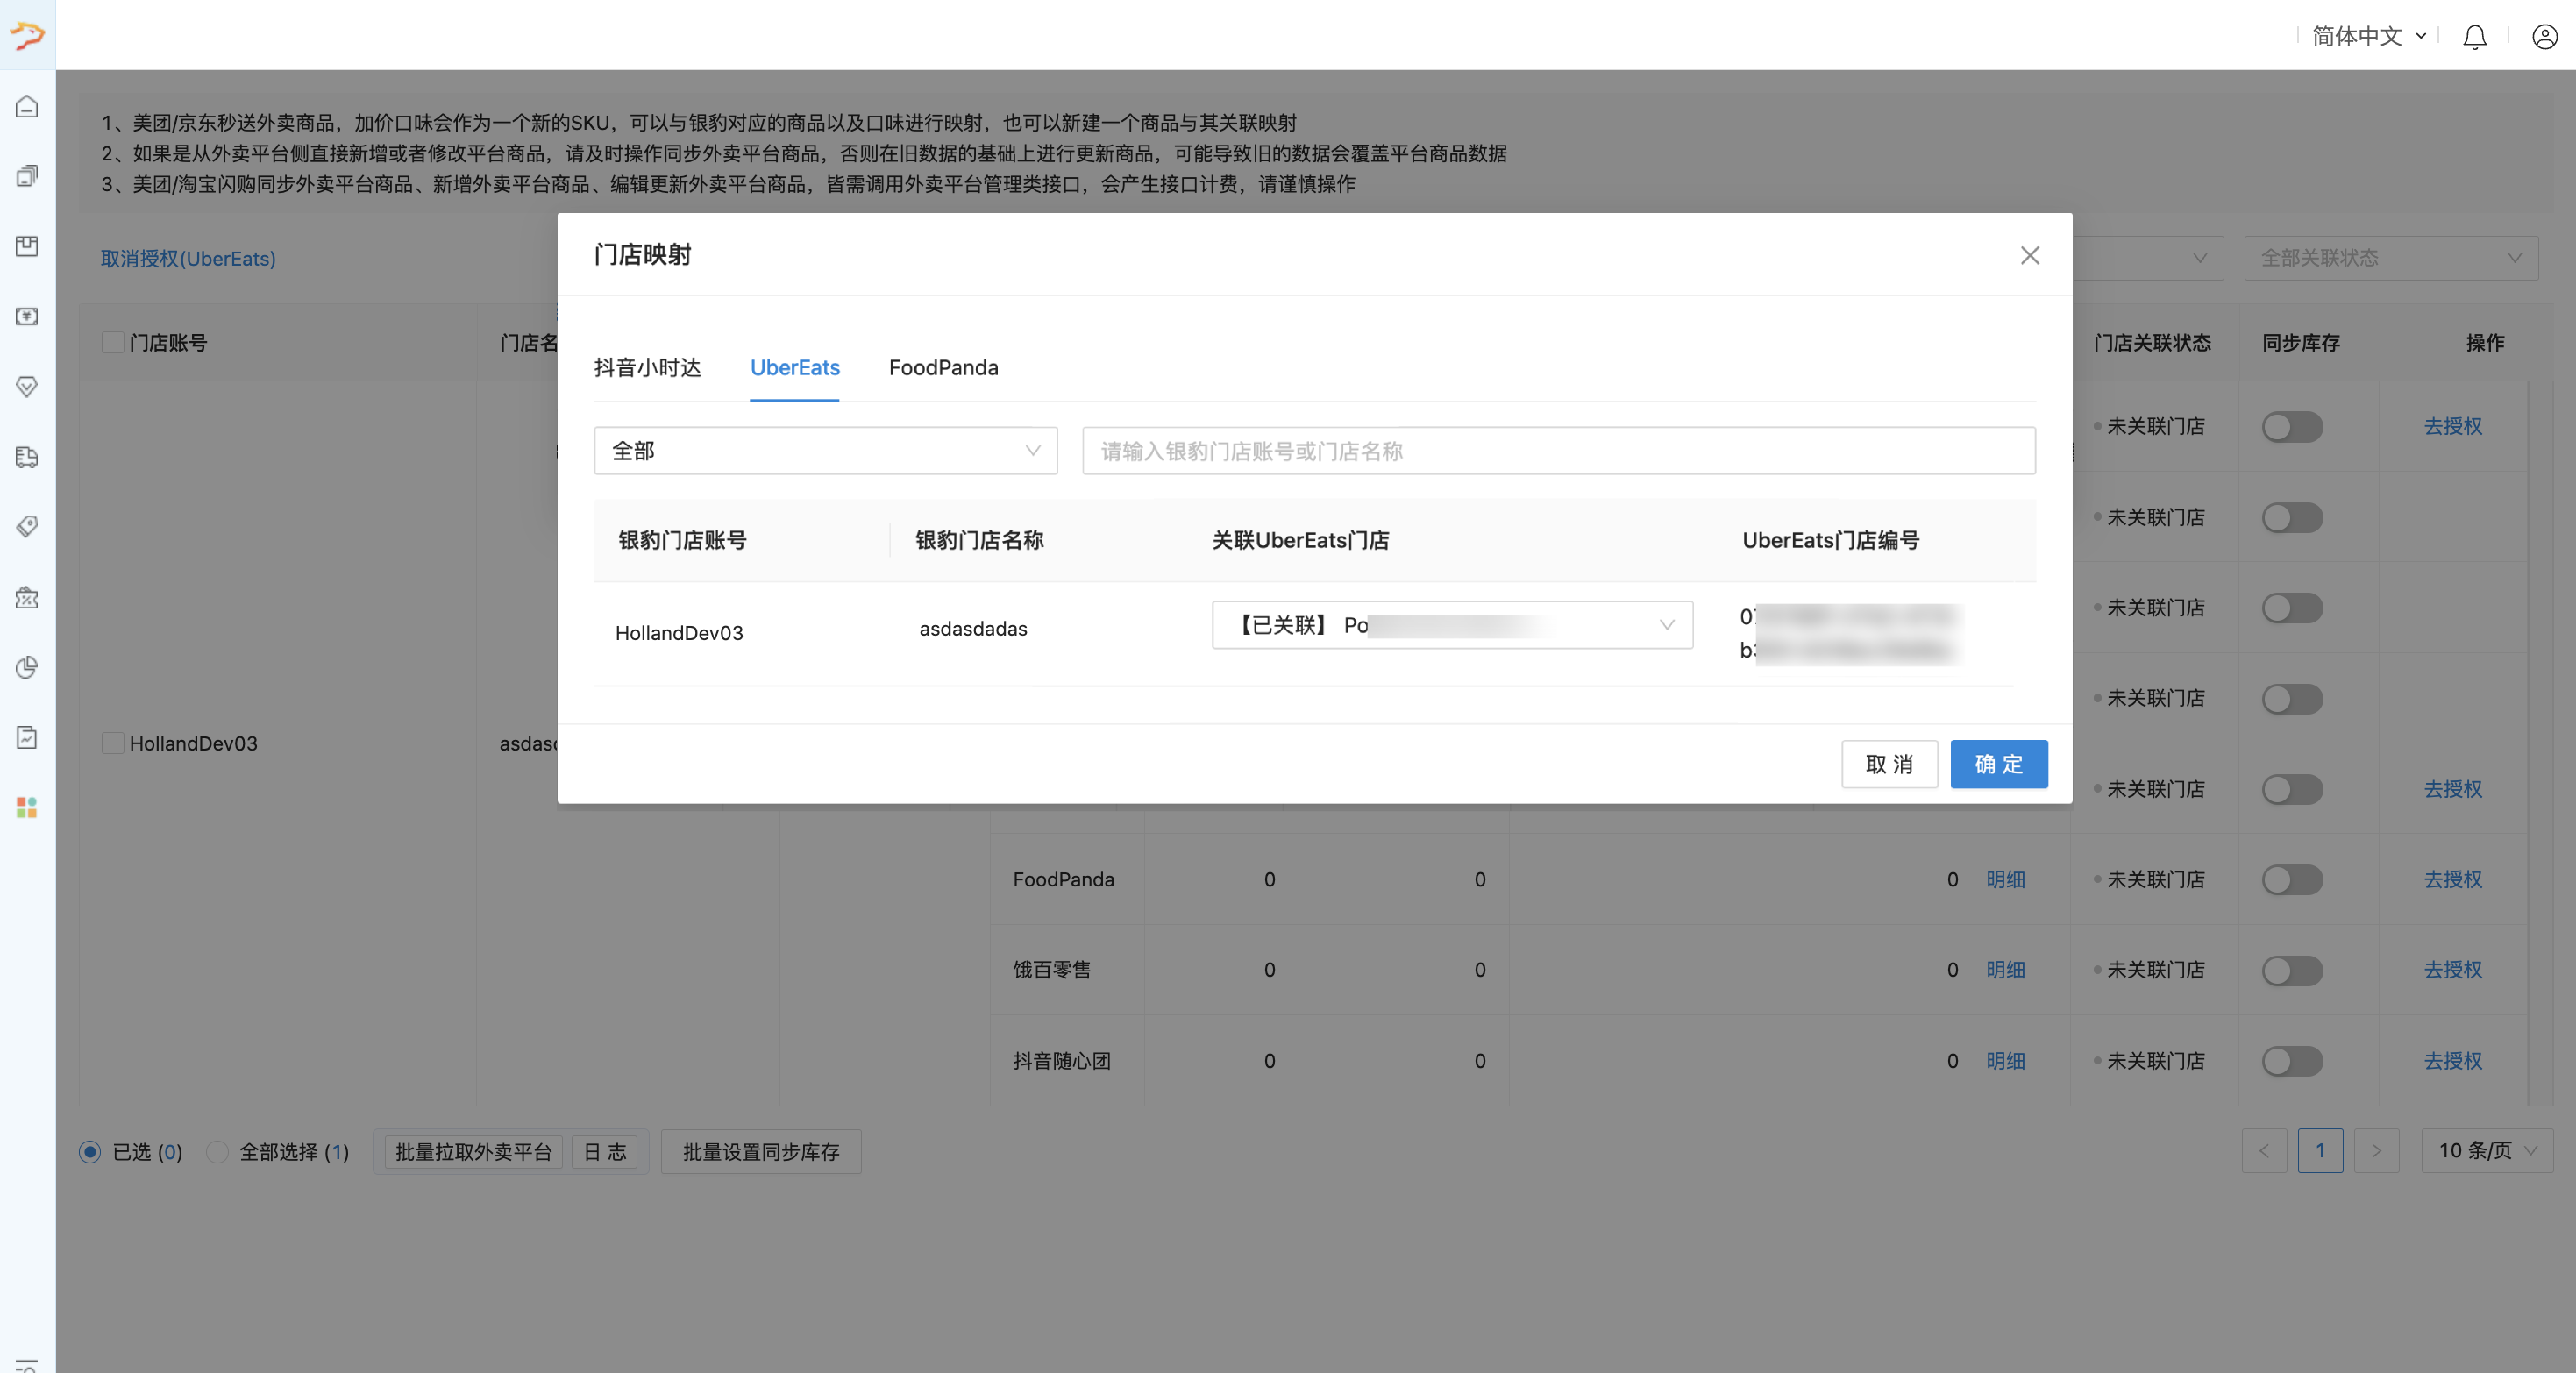The width and height of the screenshot is (2576, 1373).
Task: Open the home icon in sidebar
Action: 27,106
